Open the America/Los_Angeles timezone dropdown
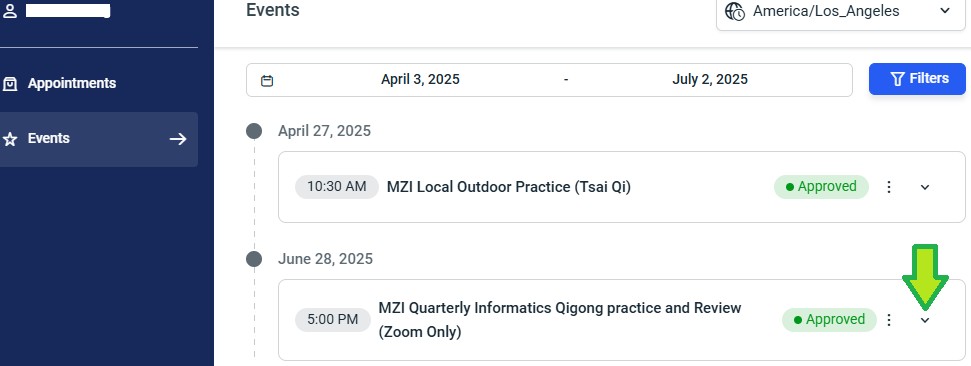Image resolution: width=971 pixels, height=366 pixels. coord(840,12)
